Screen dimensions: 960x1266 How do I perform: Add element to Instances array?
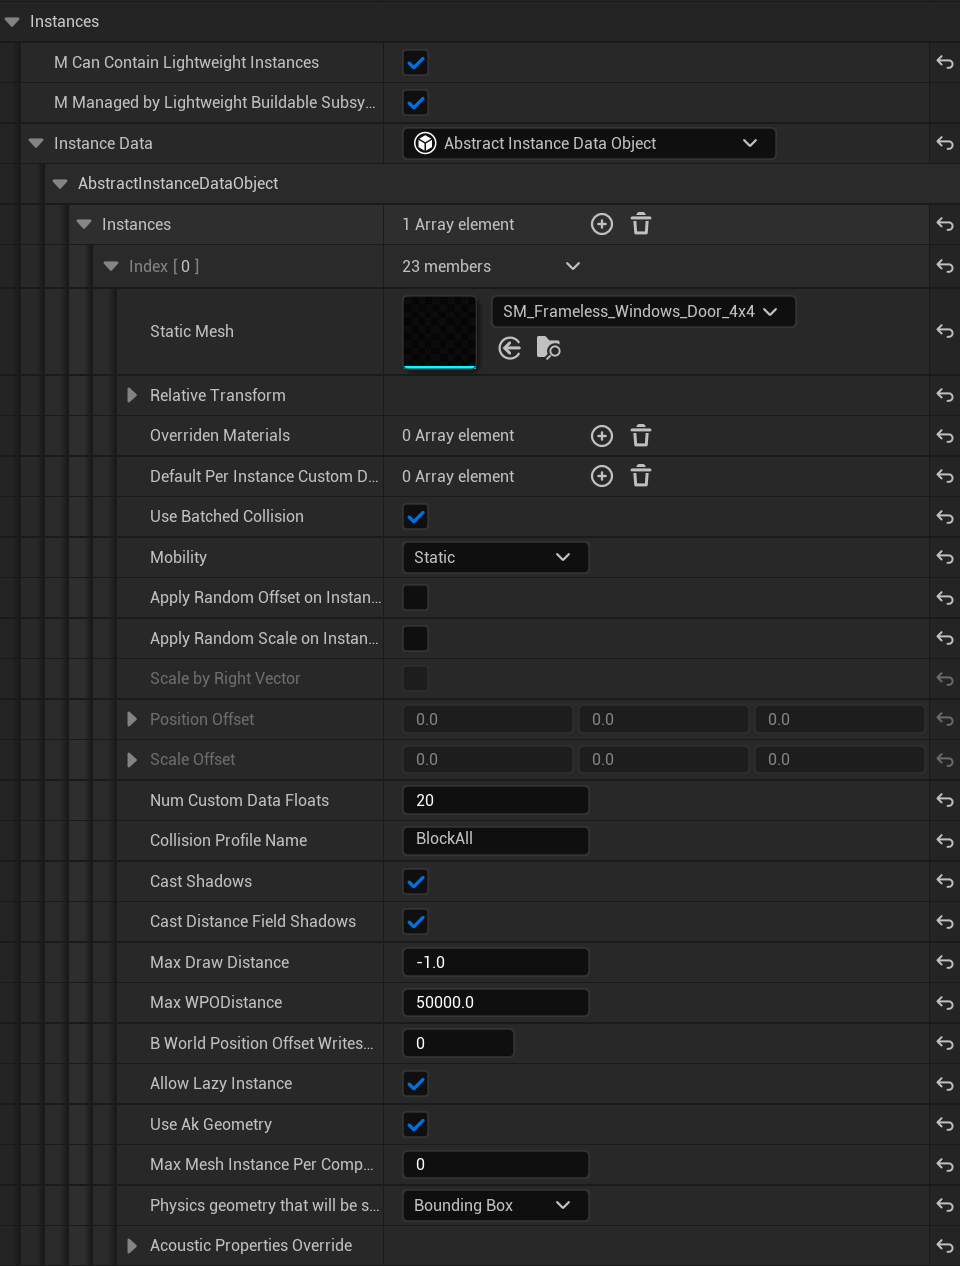coord(602,225)
